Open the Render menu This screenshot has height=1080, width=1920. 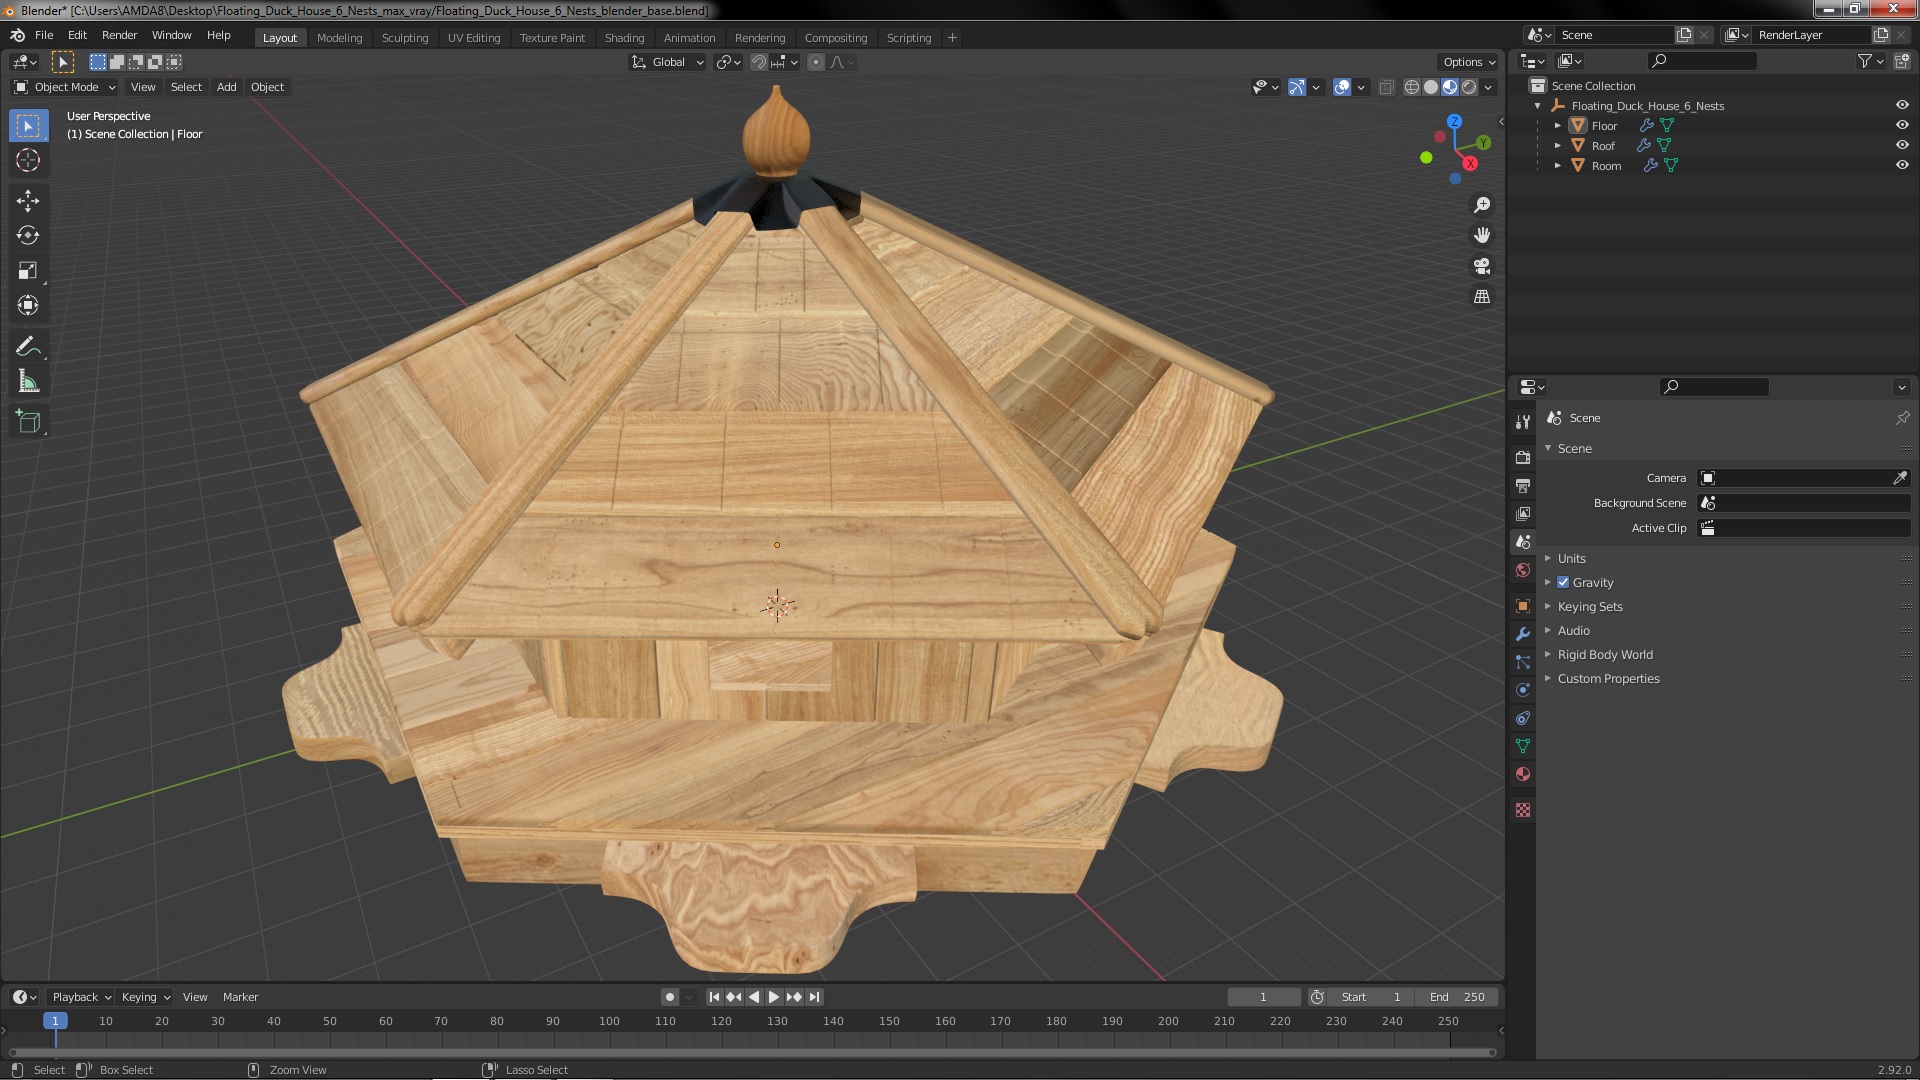(x=119, y=35)
